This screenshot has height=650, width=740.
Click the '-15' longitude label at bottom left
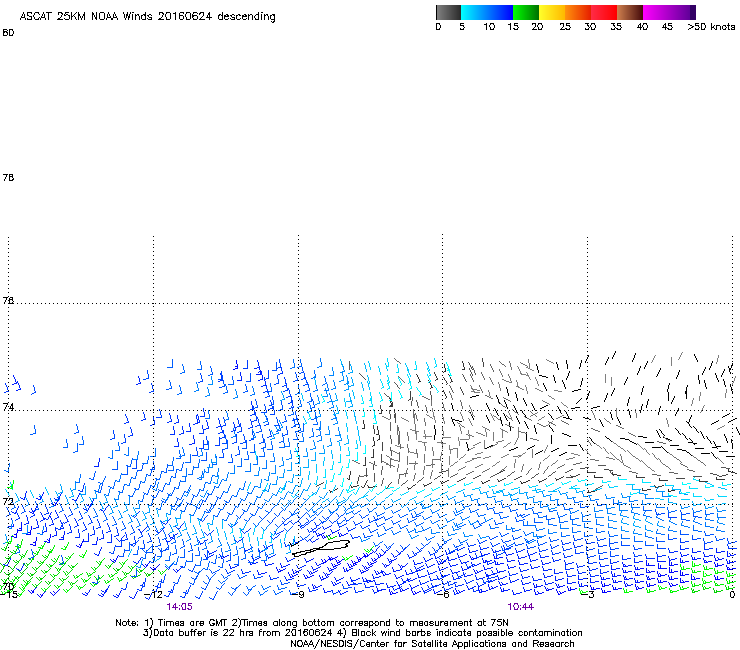(x=9, y=595)
